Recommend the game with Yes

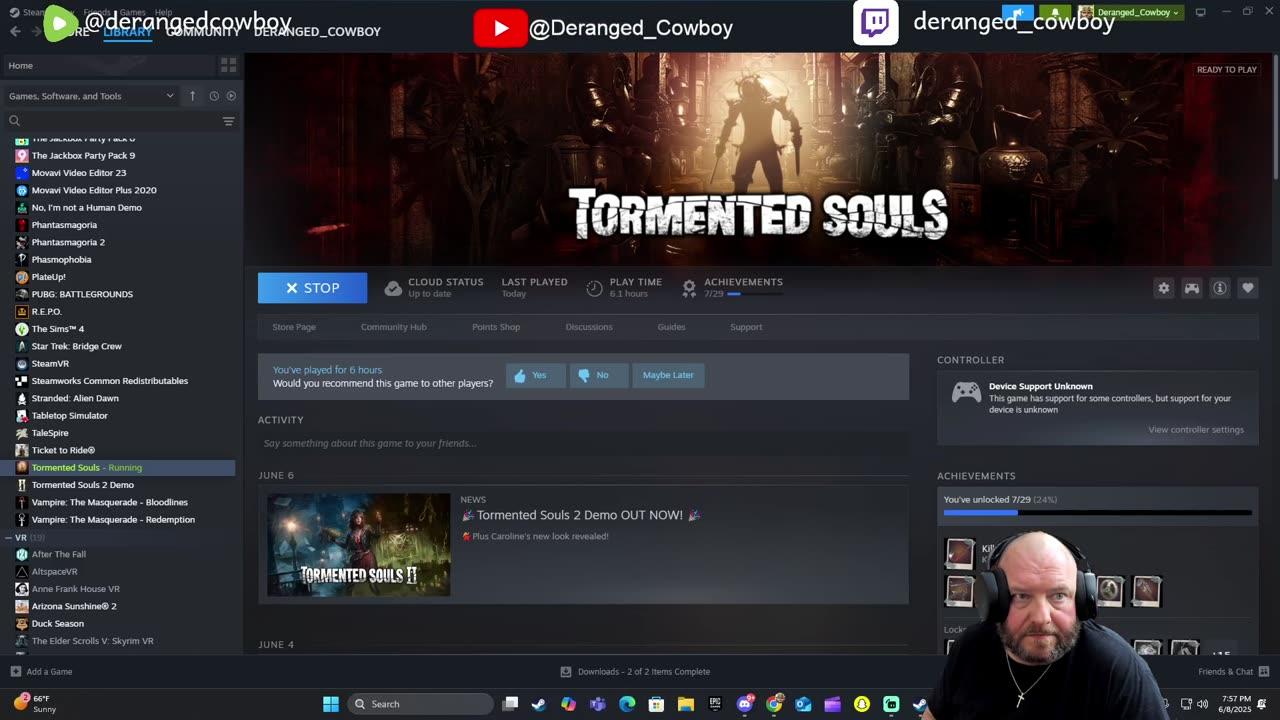[x=535, y=375]
